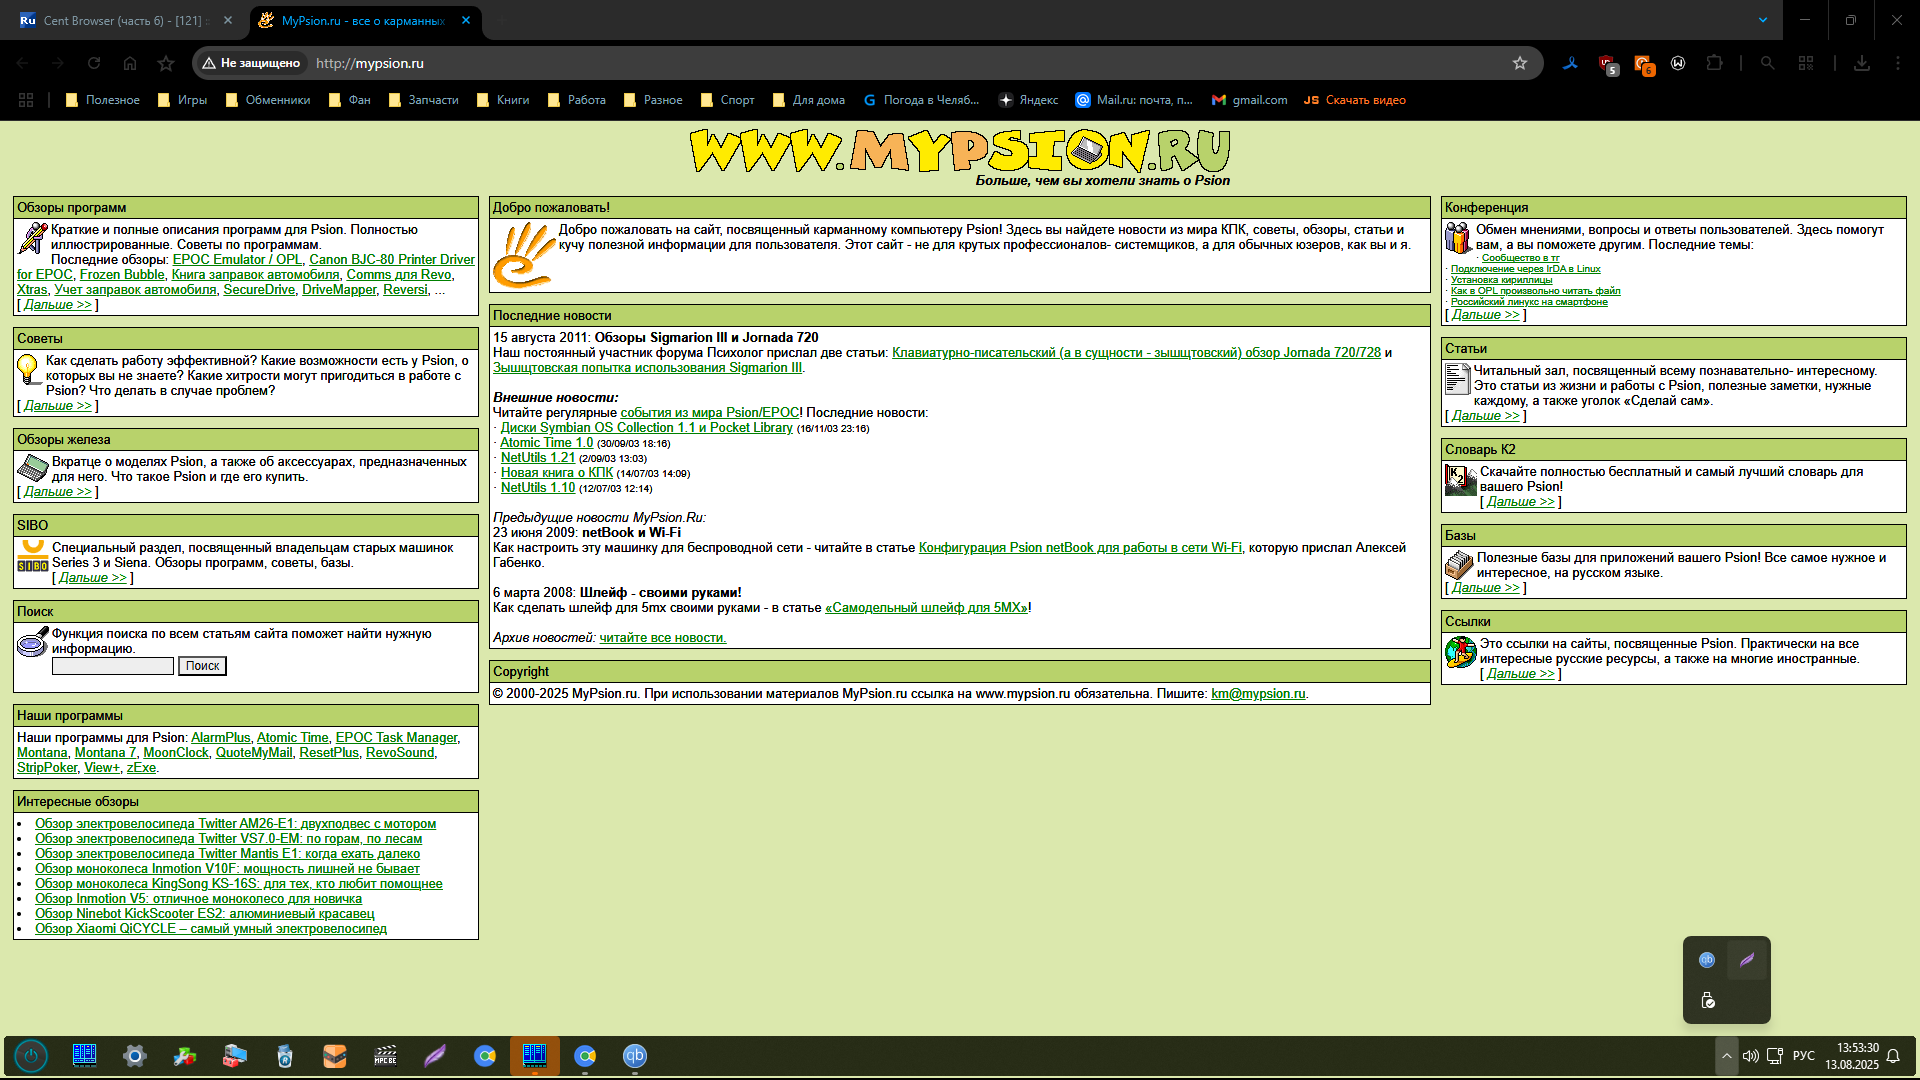Open the NetUtils 1.21 news link

coord(538,458)
